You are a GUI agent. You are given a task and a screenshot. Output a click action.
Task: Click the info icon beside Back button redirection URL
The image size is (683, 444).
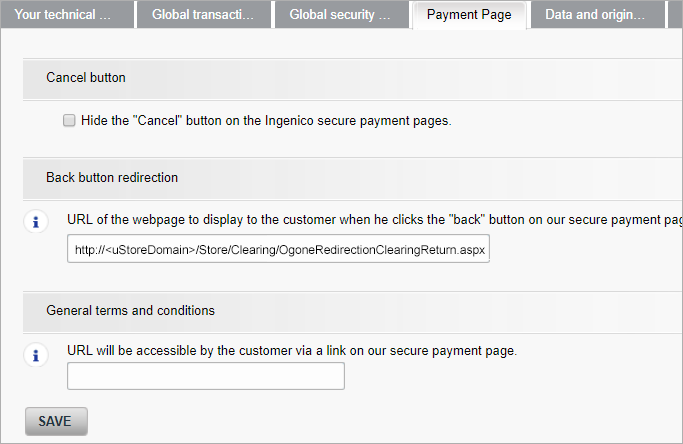click(37, 221)
